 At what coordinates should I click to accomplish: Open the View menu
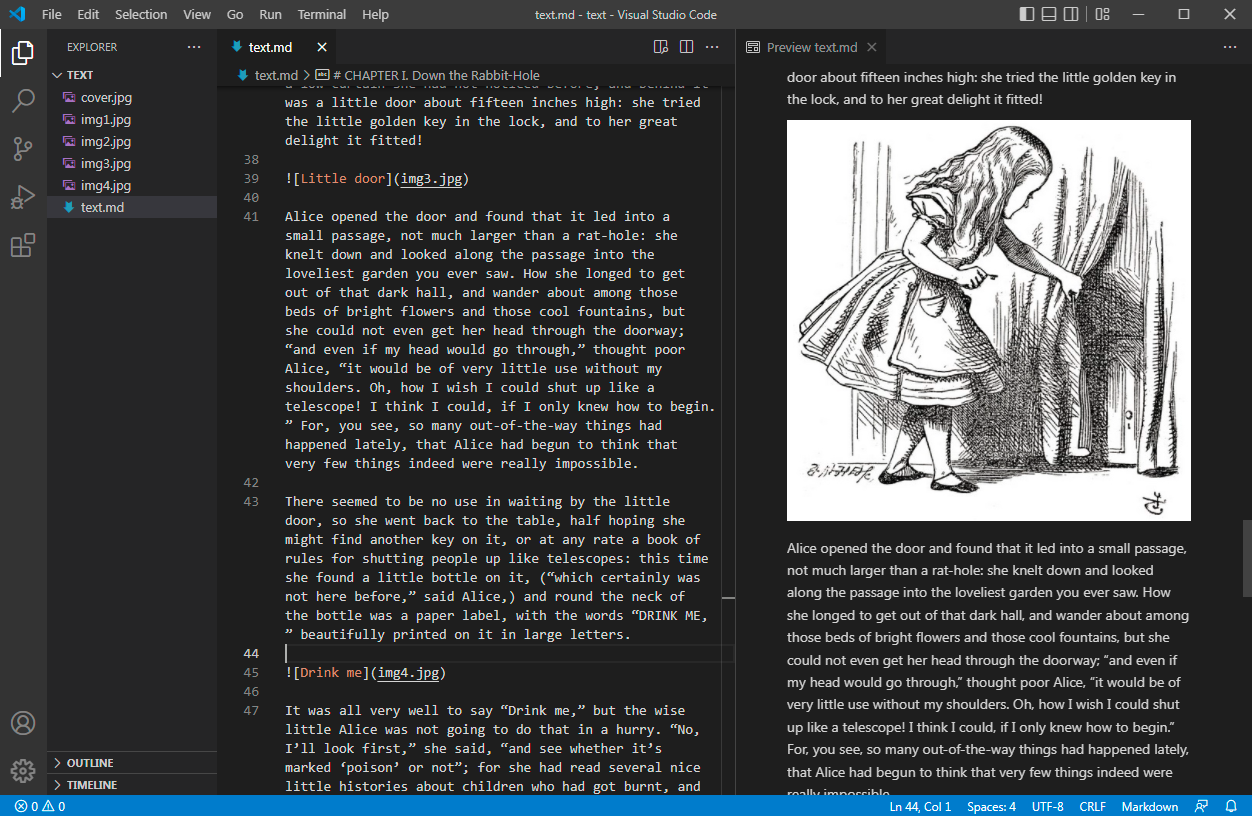pos(197,14)
